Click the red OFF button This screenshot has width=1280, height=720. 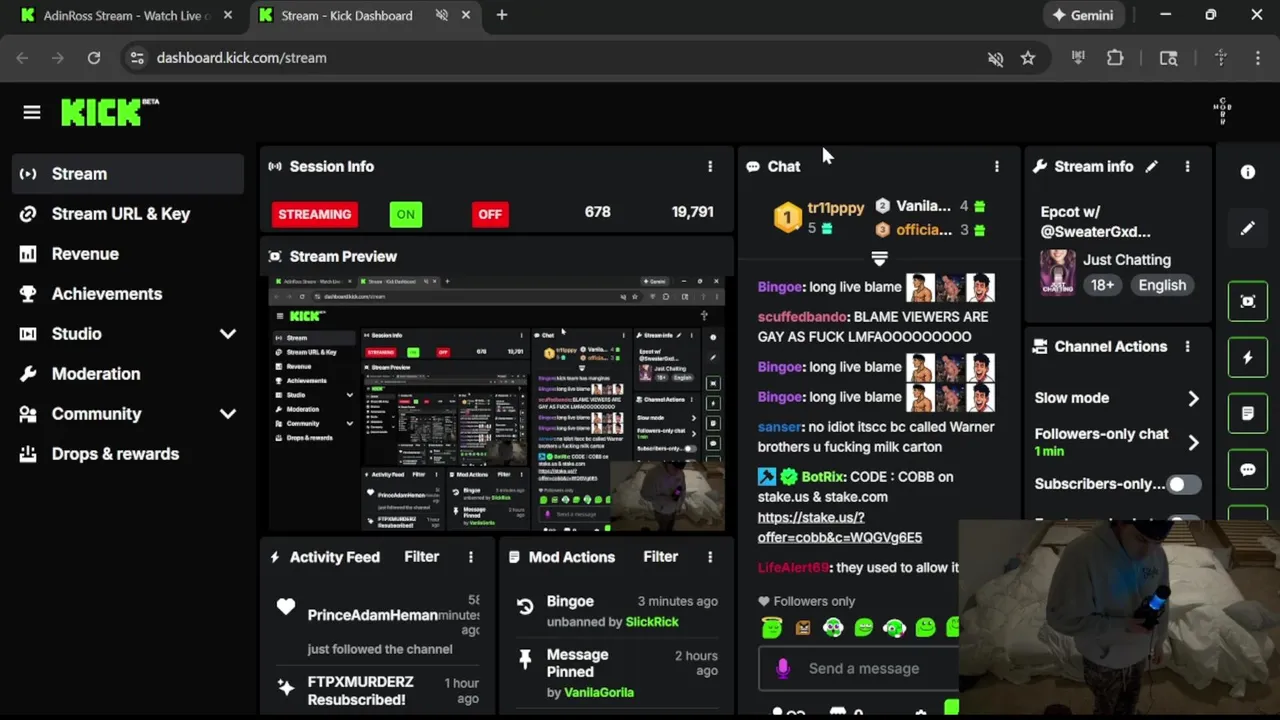coord(490,214)
